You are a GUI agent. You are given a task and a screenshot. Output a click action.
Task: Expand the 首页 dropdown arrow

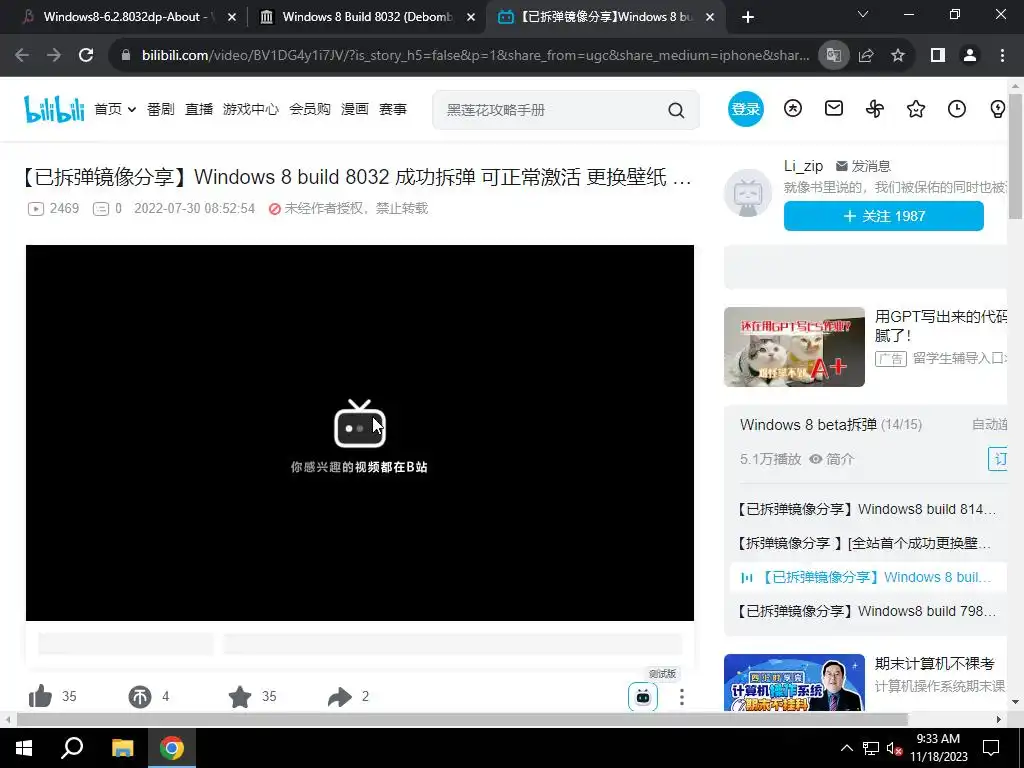[132, 110]
